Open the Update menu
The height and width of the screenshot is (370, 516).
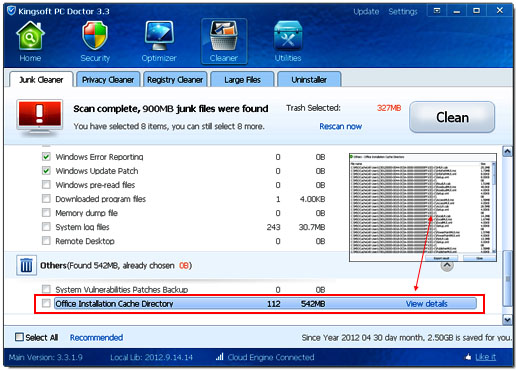(366, 12)
